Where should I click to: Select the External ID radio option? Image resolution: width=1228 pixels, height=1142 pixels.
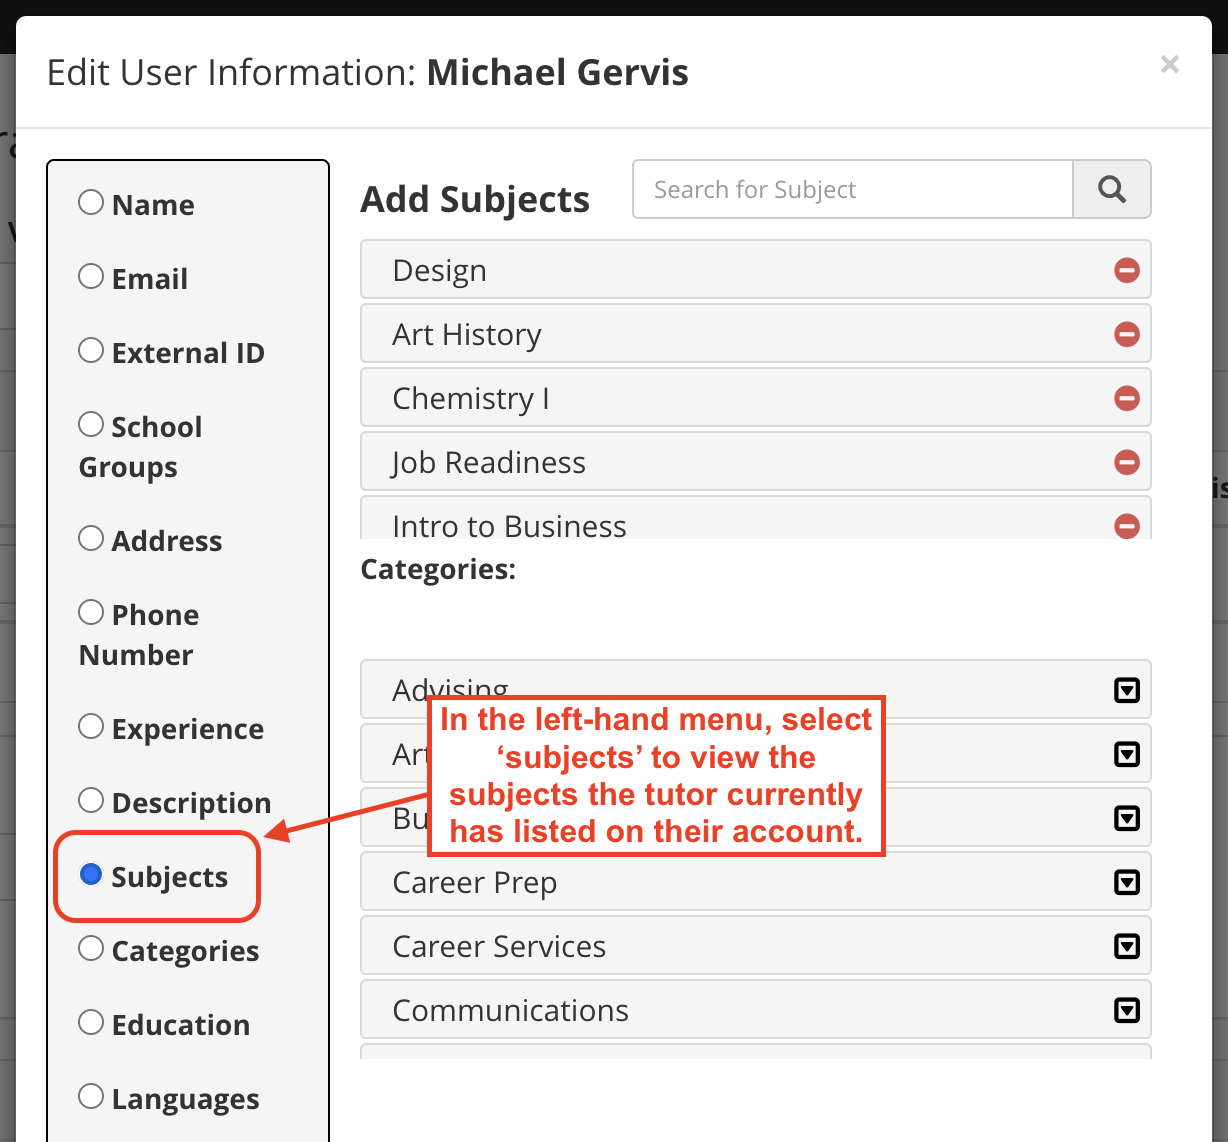(91, 350)
